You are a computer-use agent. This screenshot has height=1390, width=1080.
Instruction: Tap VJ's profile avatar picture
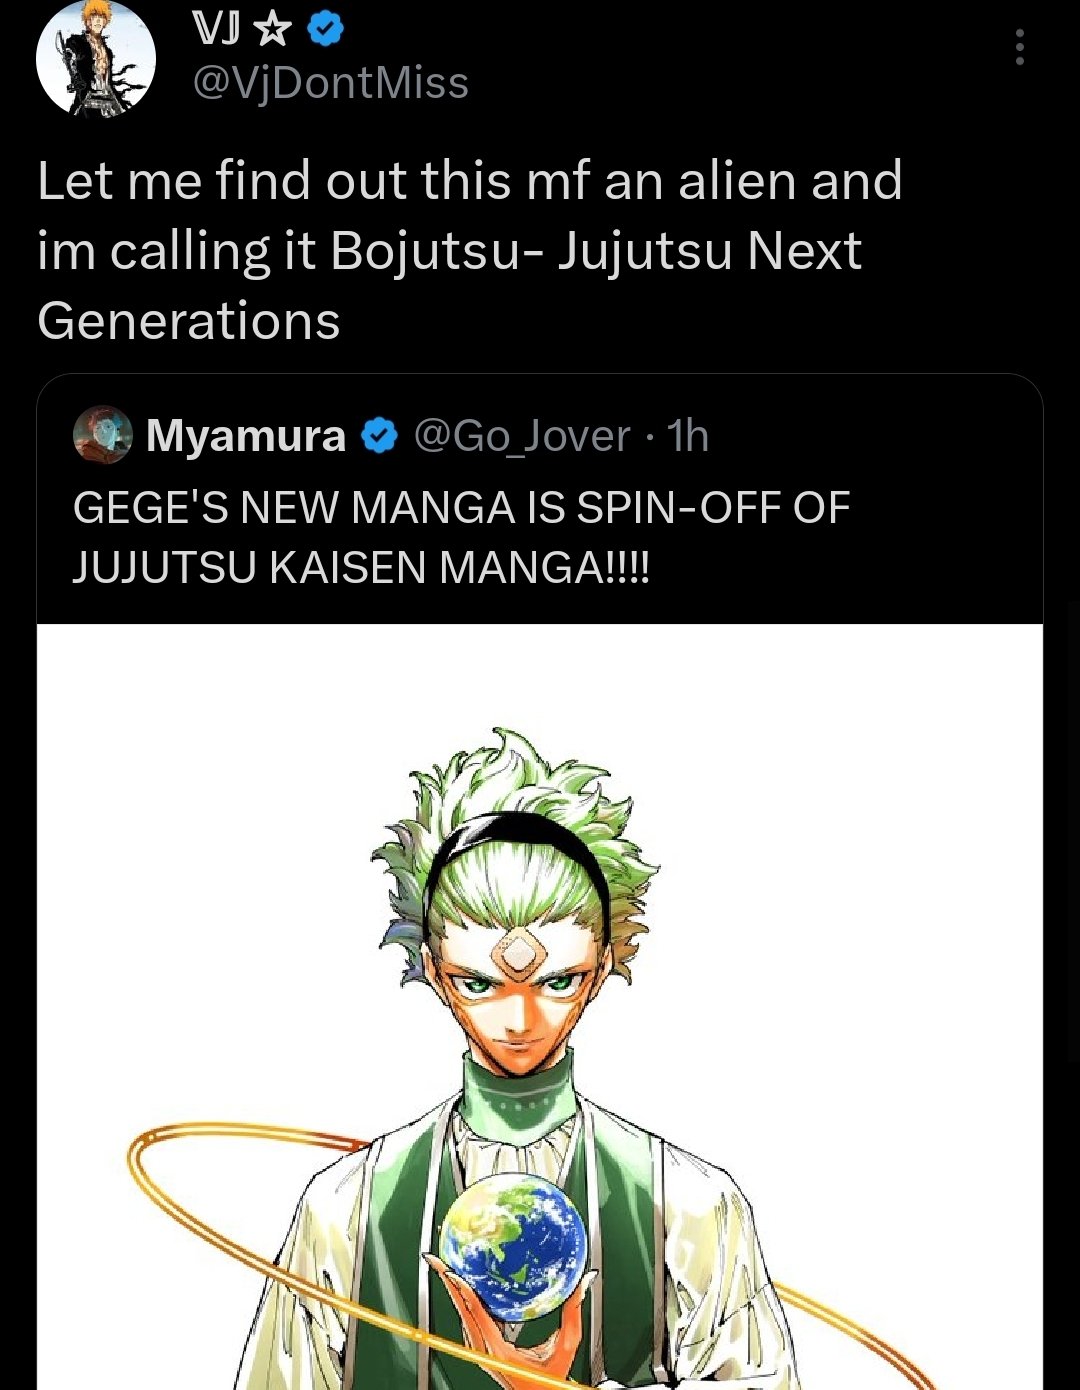96,58
